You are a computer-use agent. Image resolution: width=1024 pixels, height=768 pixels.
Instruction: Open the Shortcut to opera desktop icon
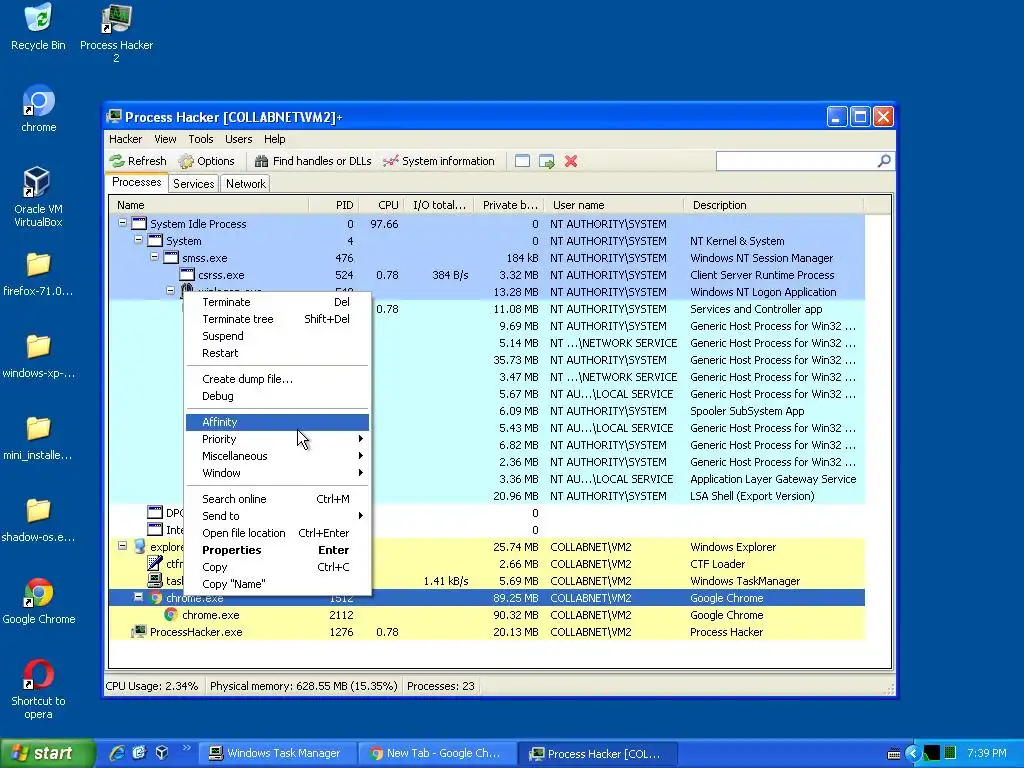(38, 689)
